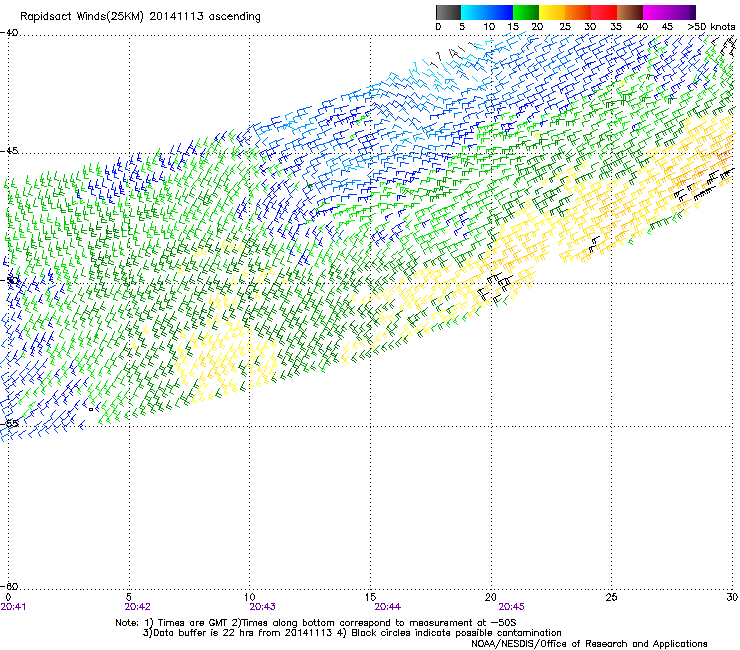Click the green 15–20 knots legend segment
The height and width of the screenshot is (650, 740).
coord(526,12)
